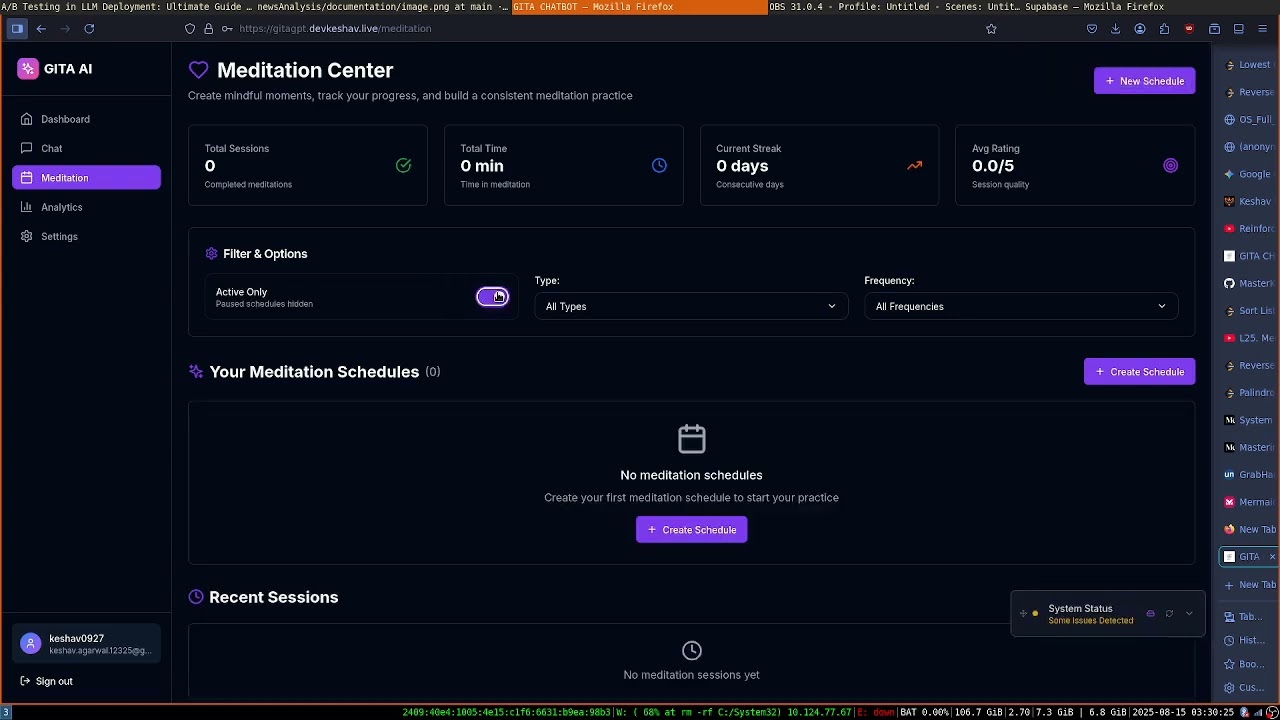Close the active GITA vertical tab

click(1272, 557)
